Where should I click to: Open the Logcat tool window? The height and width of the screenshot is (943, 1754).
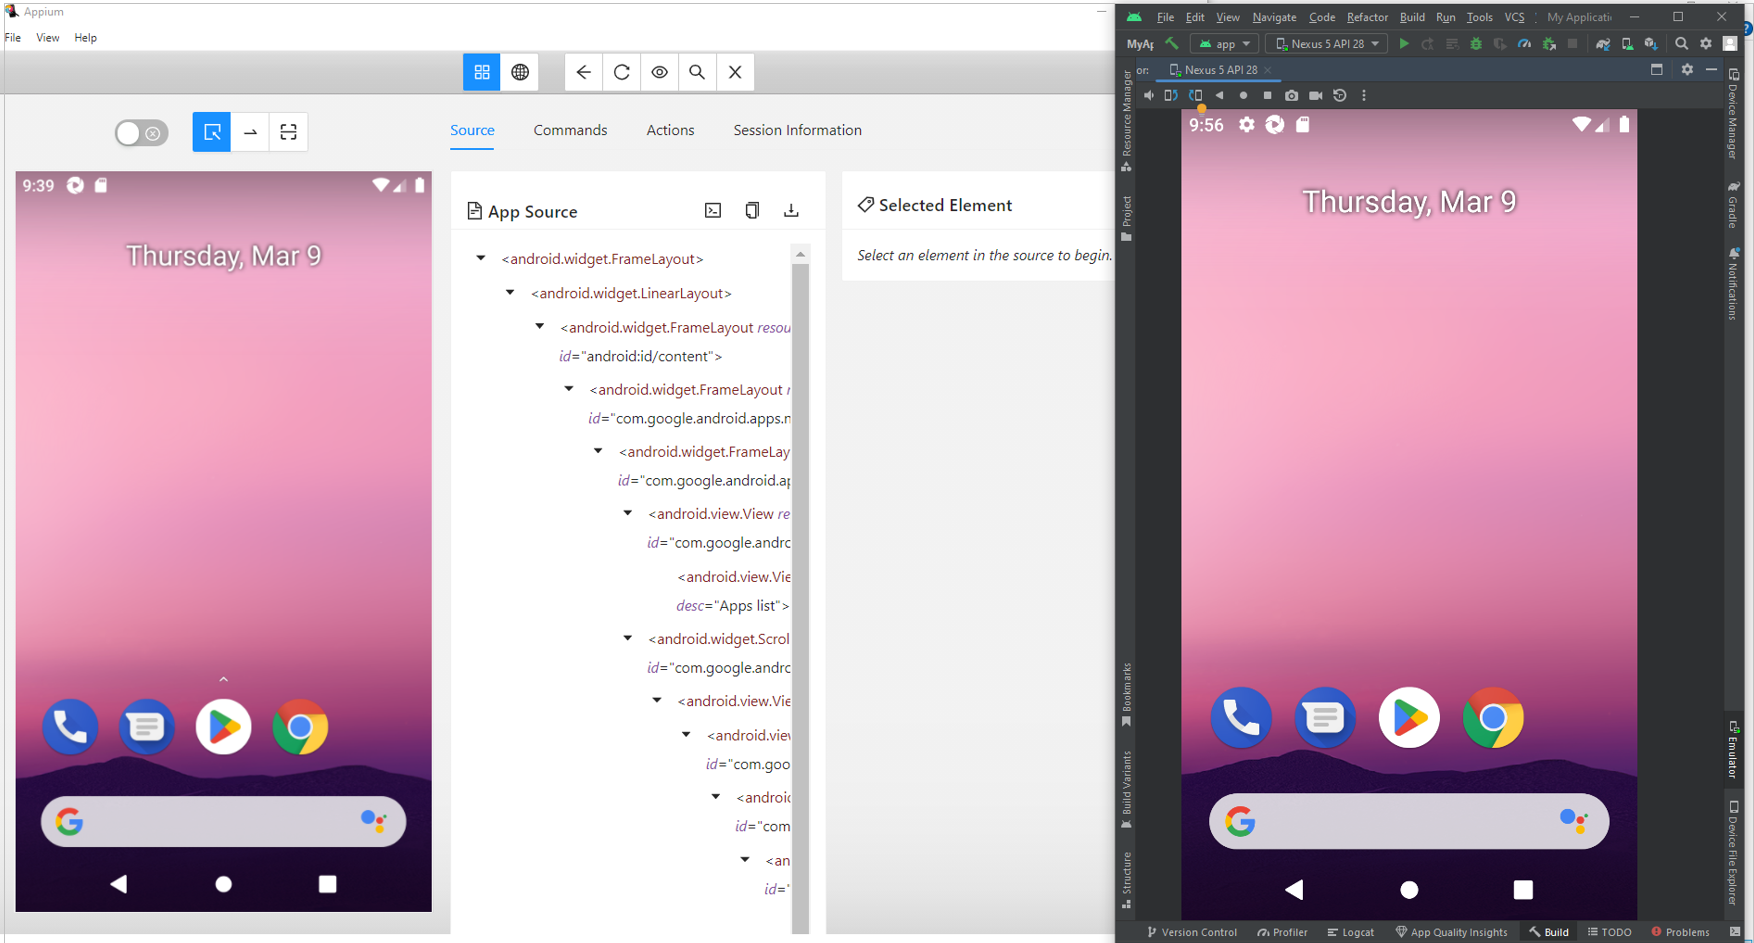pyautogui.click(x=1350, y=932)
